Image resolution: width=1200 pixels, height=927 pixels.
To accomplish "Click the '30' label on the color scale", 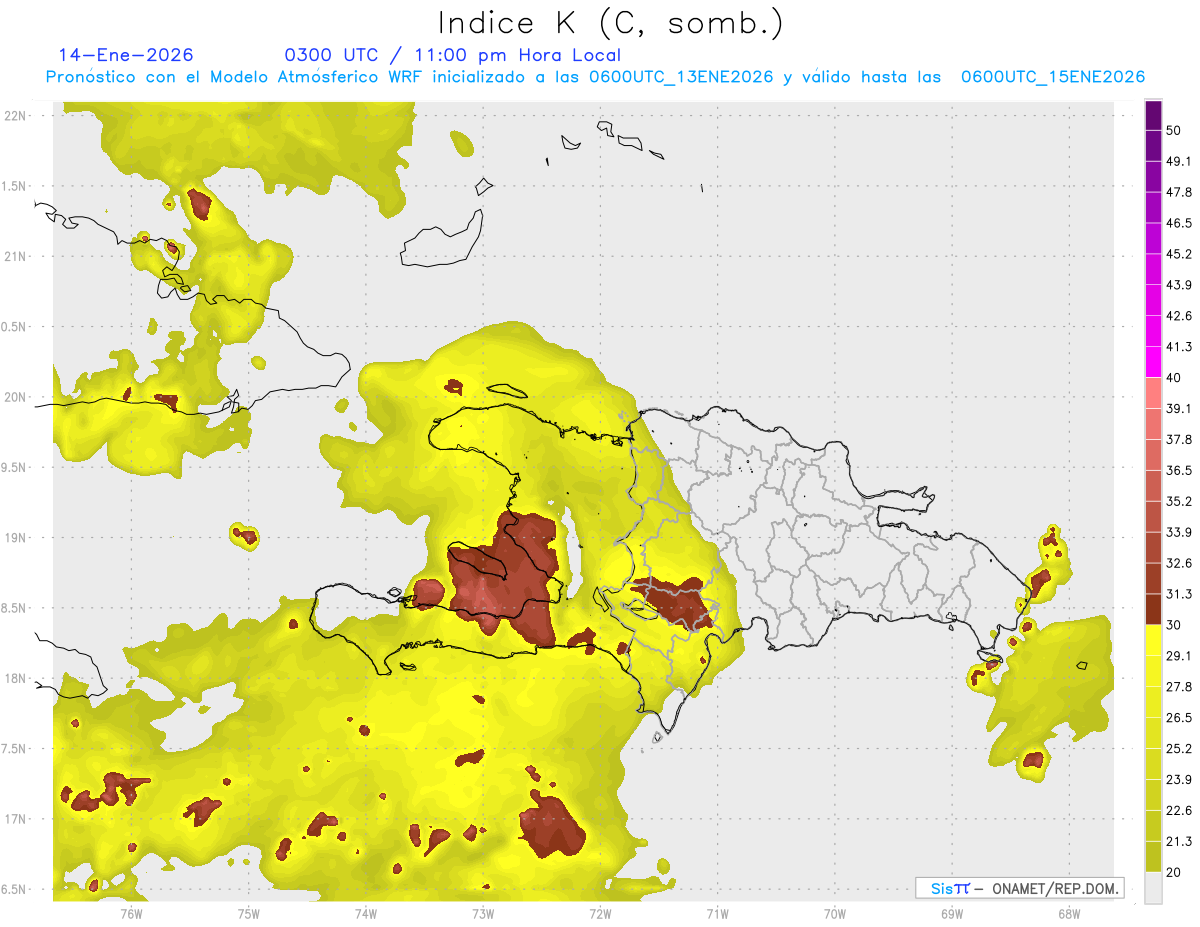I will tap(1174, 625).
